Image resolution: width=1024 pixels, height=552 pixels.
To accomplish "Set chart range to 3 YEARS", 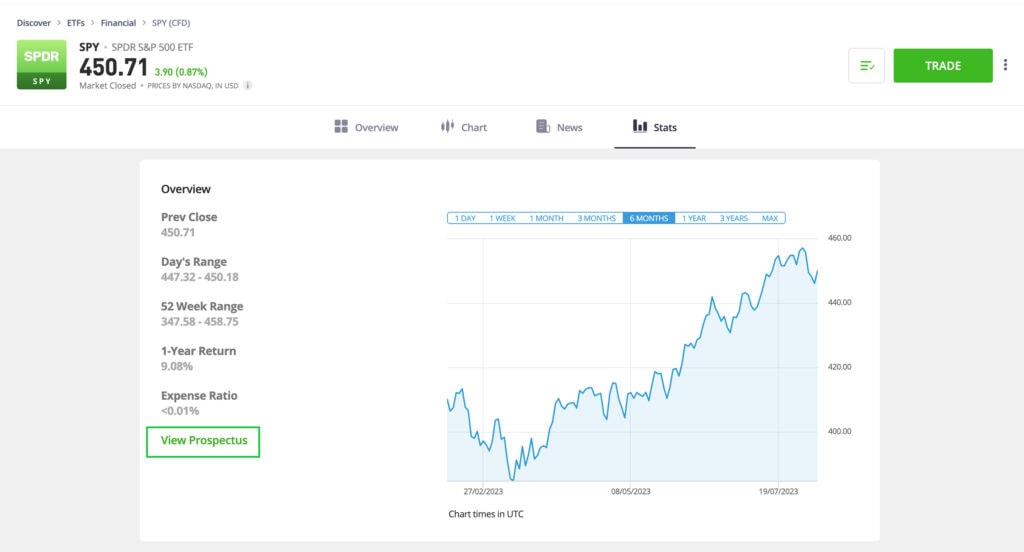I will pos(733,218).
